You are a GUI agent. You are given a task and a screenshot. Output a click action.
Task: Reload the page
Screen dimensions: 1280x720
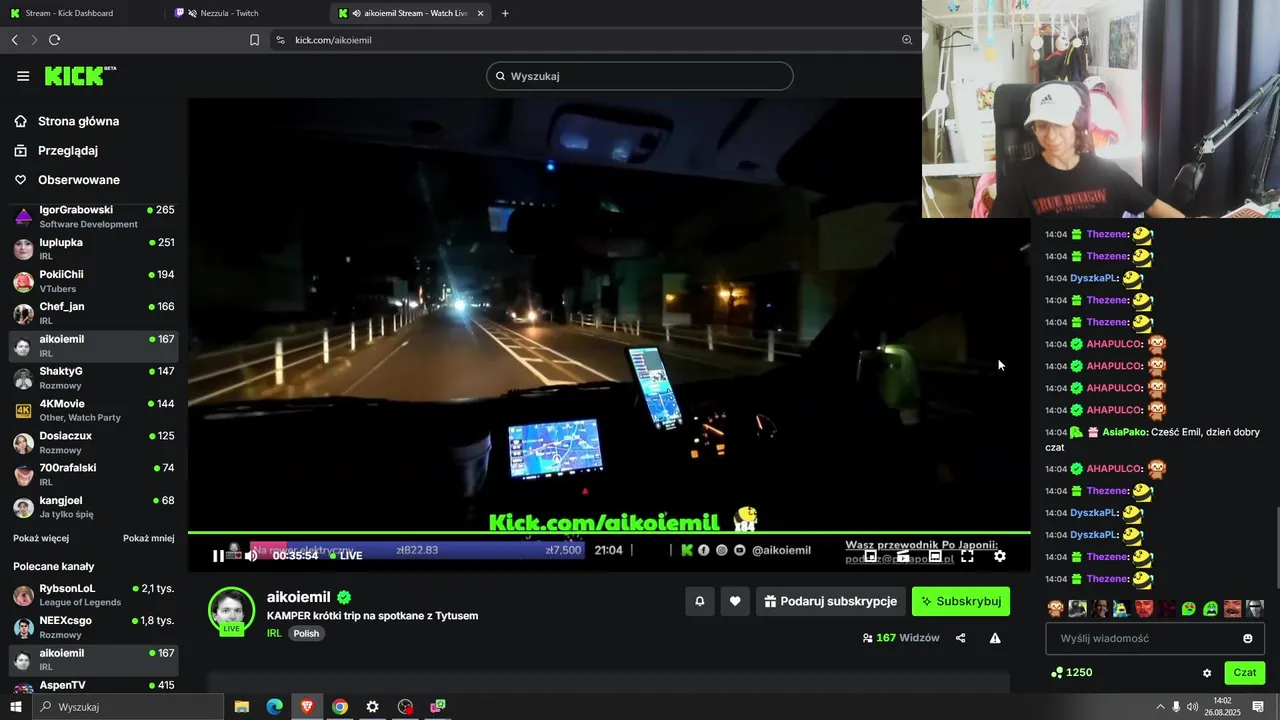(54, 40)
